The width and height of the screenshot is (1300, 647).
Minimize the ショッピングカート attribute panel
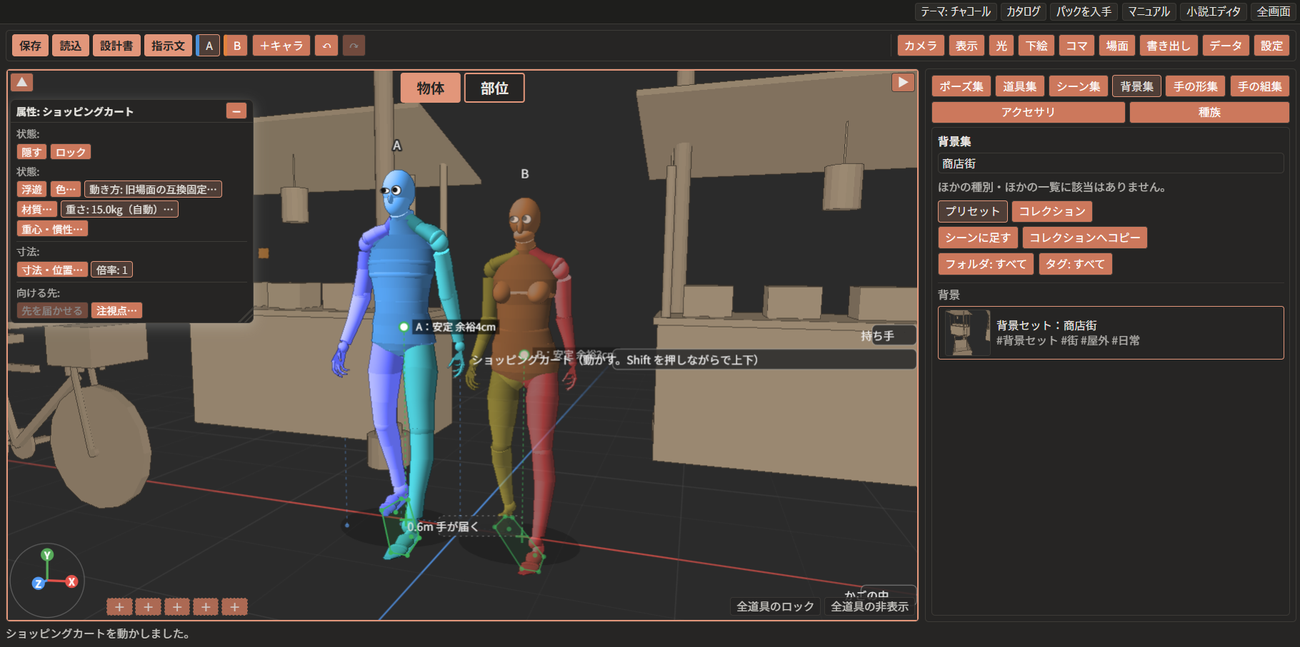pos(236,111)
